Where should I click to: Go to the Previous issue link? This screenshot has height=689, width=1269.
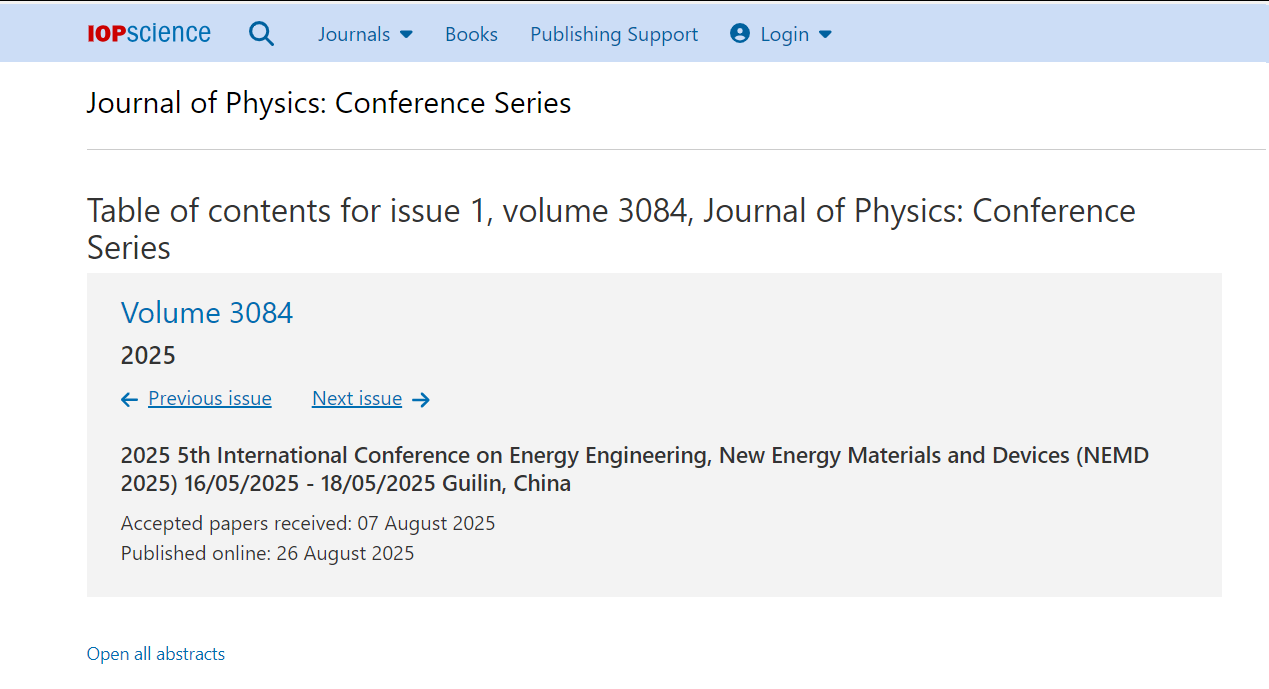(x=210, y=398)
